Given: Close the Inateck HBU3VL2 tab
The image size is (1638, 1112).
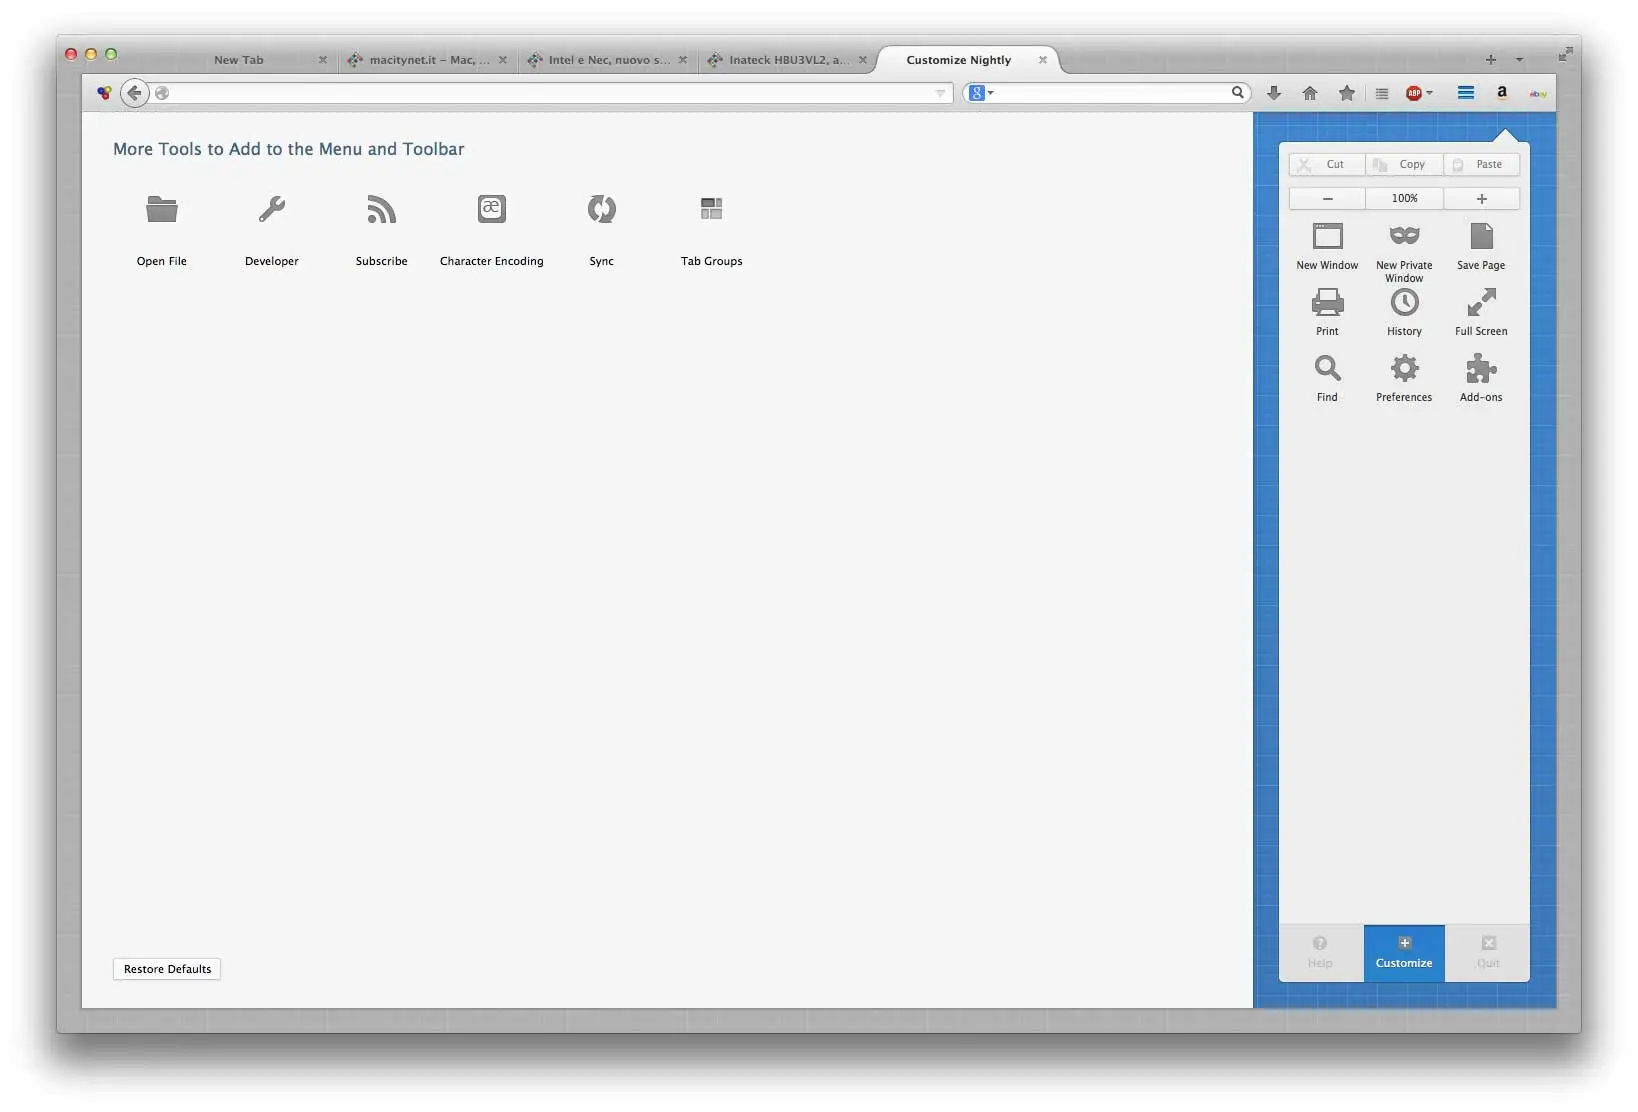Looking at the screenshot, I should click(862, 60).
